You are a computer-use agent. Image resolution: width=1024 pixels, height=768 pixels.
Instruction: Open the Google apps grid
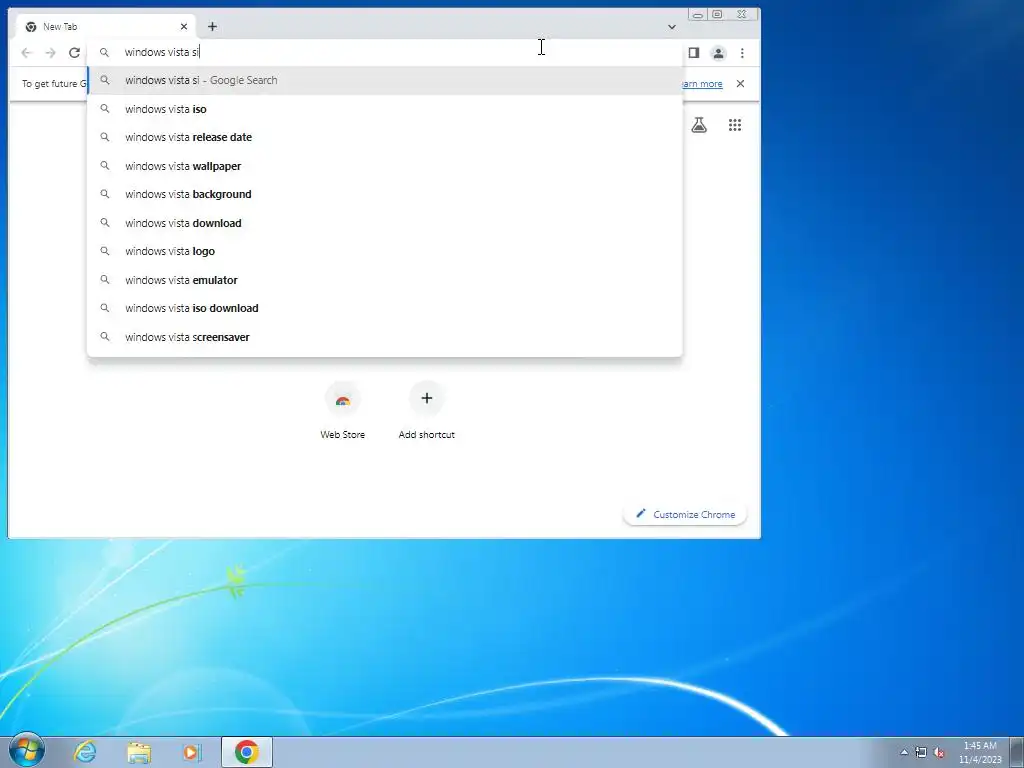pos(735,125)
